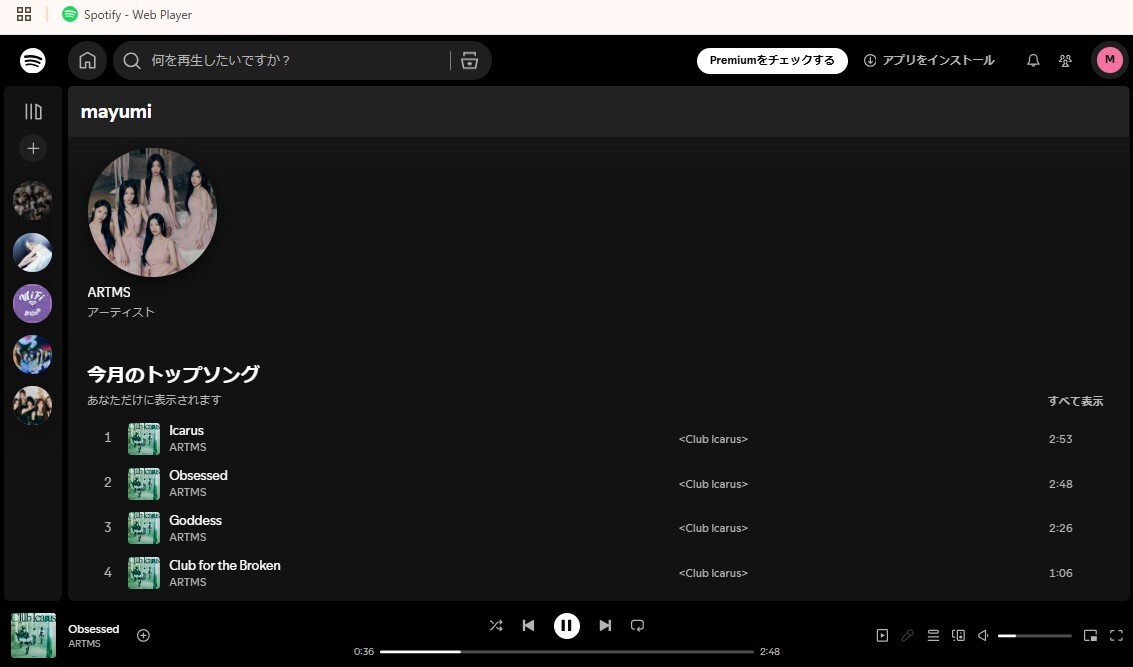The width and height of the screenshot is (1133, 667).
Task: Click the lyrics microphone icon
Action: (x=908, y=635)
